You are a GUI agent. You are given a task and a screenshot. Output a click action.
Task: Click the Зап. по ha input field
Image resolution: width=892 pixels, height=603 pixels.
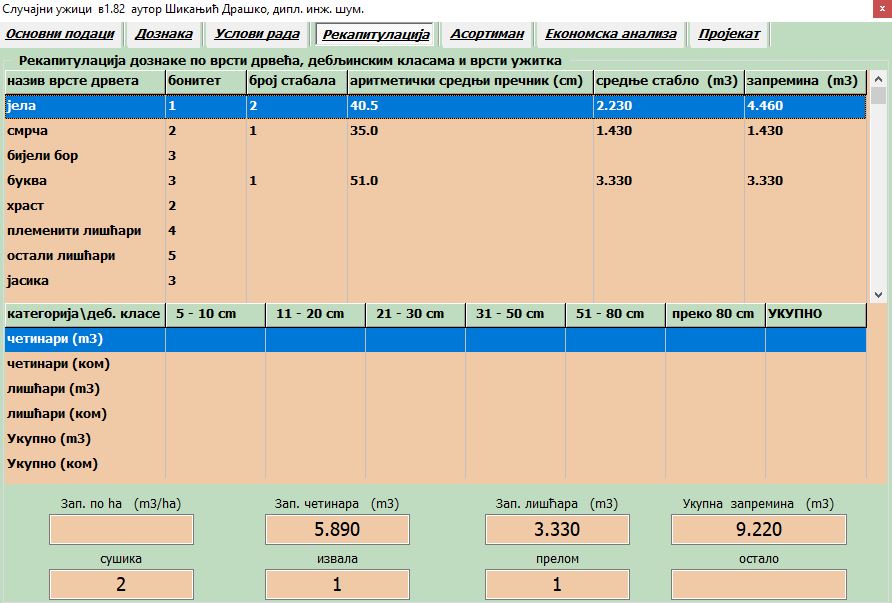121,530
